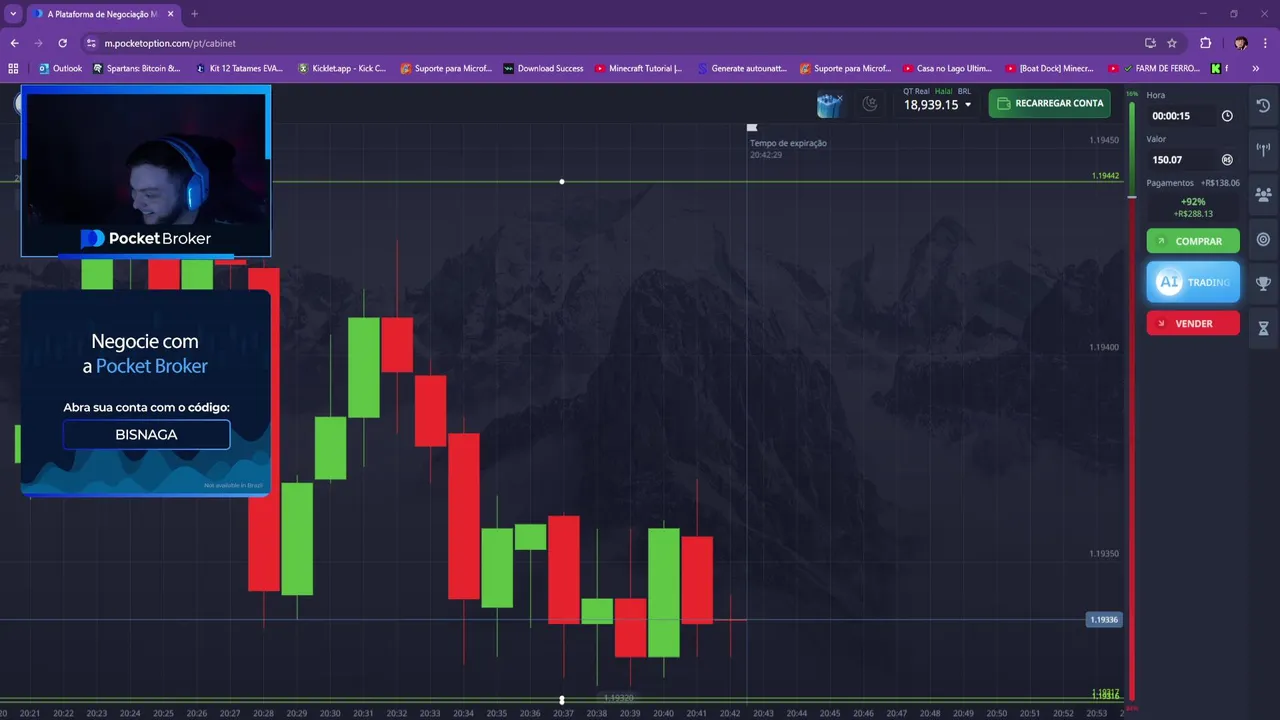Click the Pagamentos +R$138.06 text
The width and height of the screenshot is (1280, 720).
pos(1193,183)
